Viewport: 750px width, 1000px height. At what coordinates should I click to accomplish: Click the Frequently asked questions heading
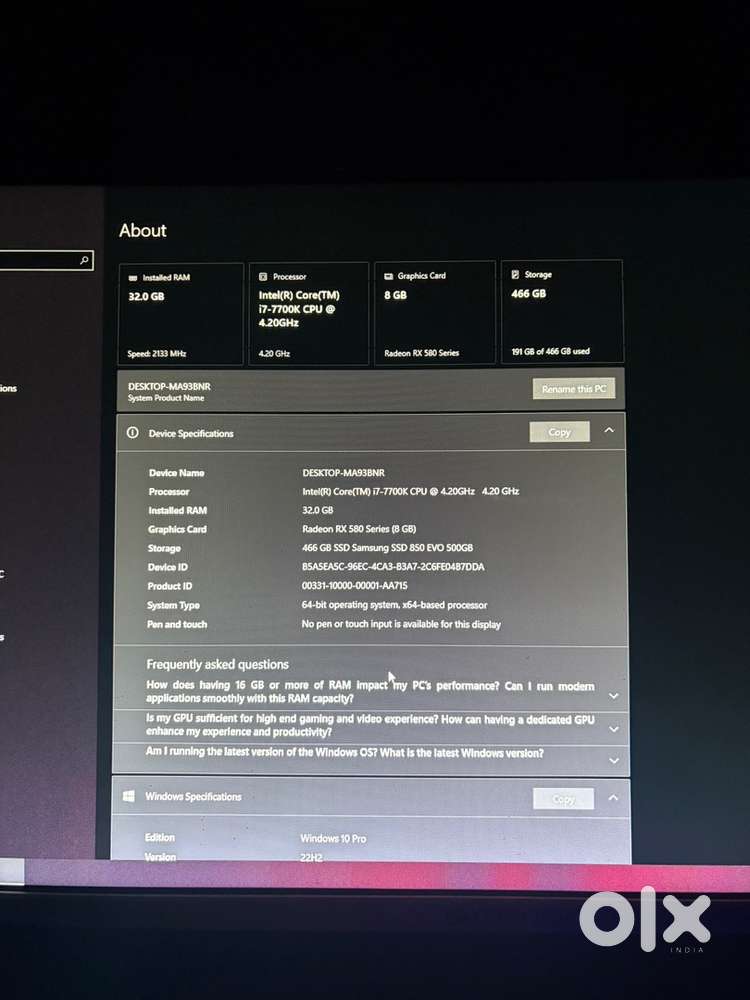coord(217,664)
